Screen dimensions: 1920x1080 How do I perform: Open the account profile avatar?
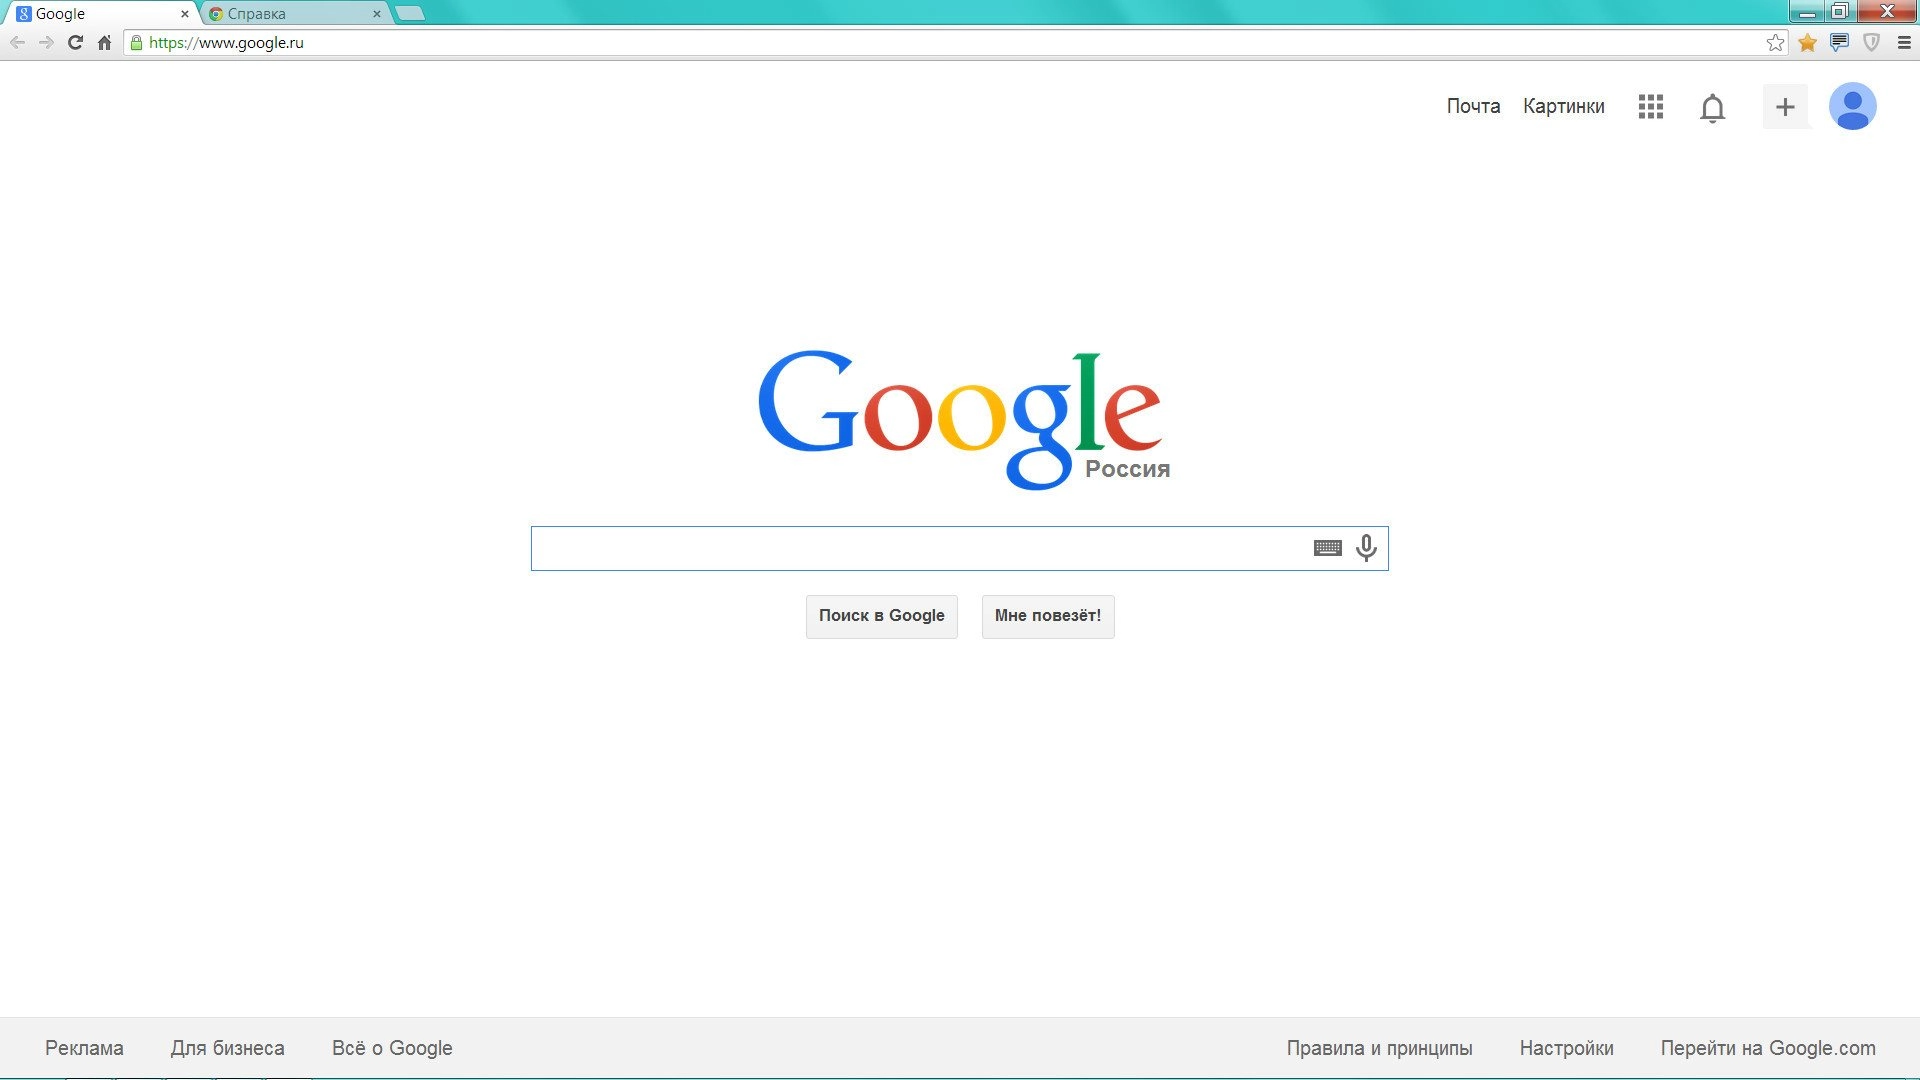click(x=1852, y=106)
